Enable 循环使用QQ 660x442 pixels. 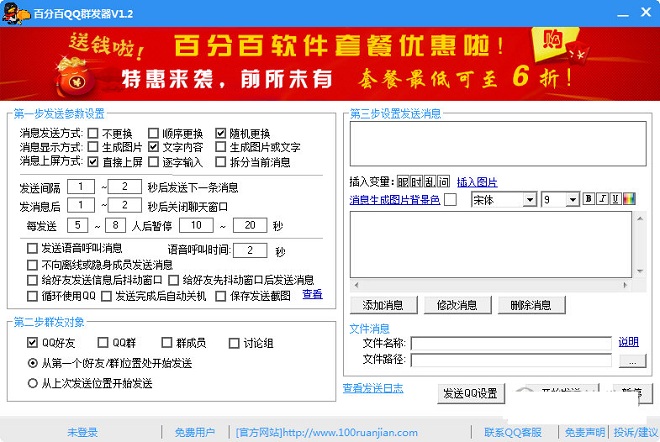click(32, 296)
